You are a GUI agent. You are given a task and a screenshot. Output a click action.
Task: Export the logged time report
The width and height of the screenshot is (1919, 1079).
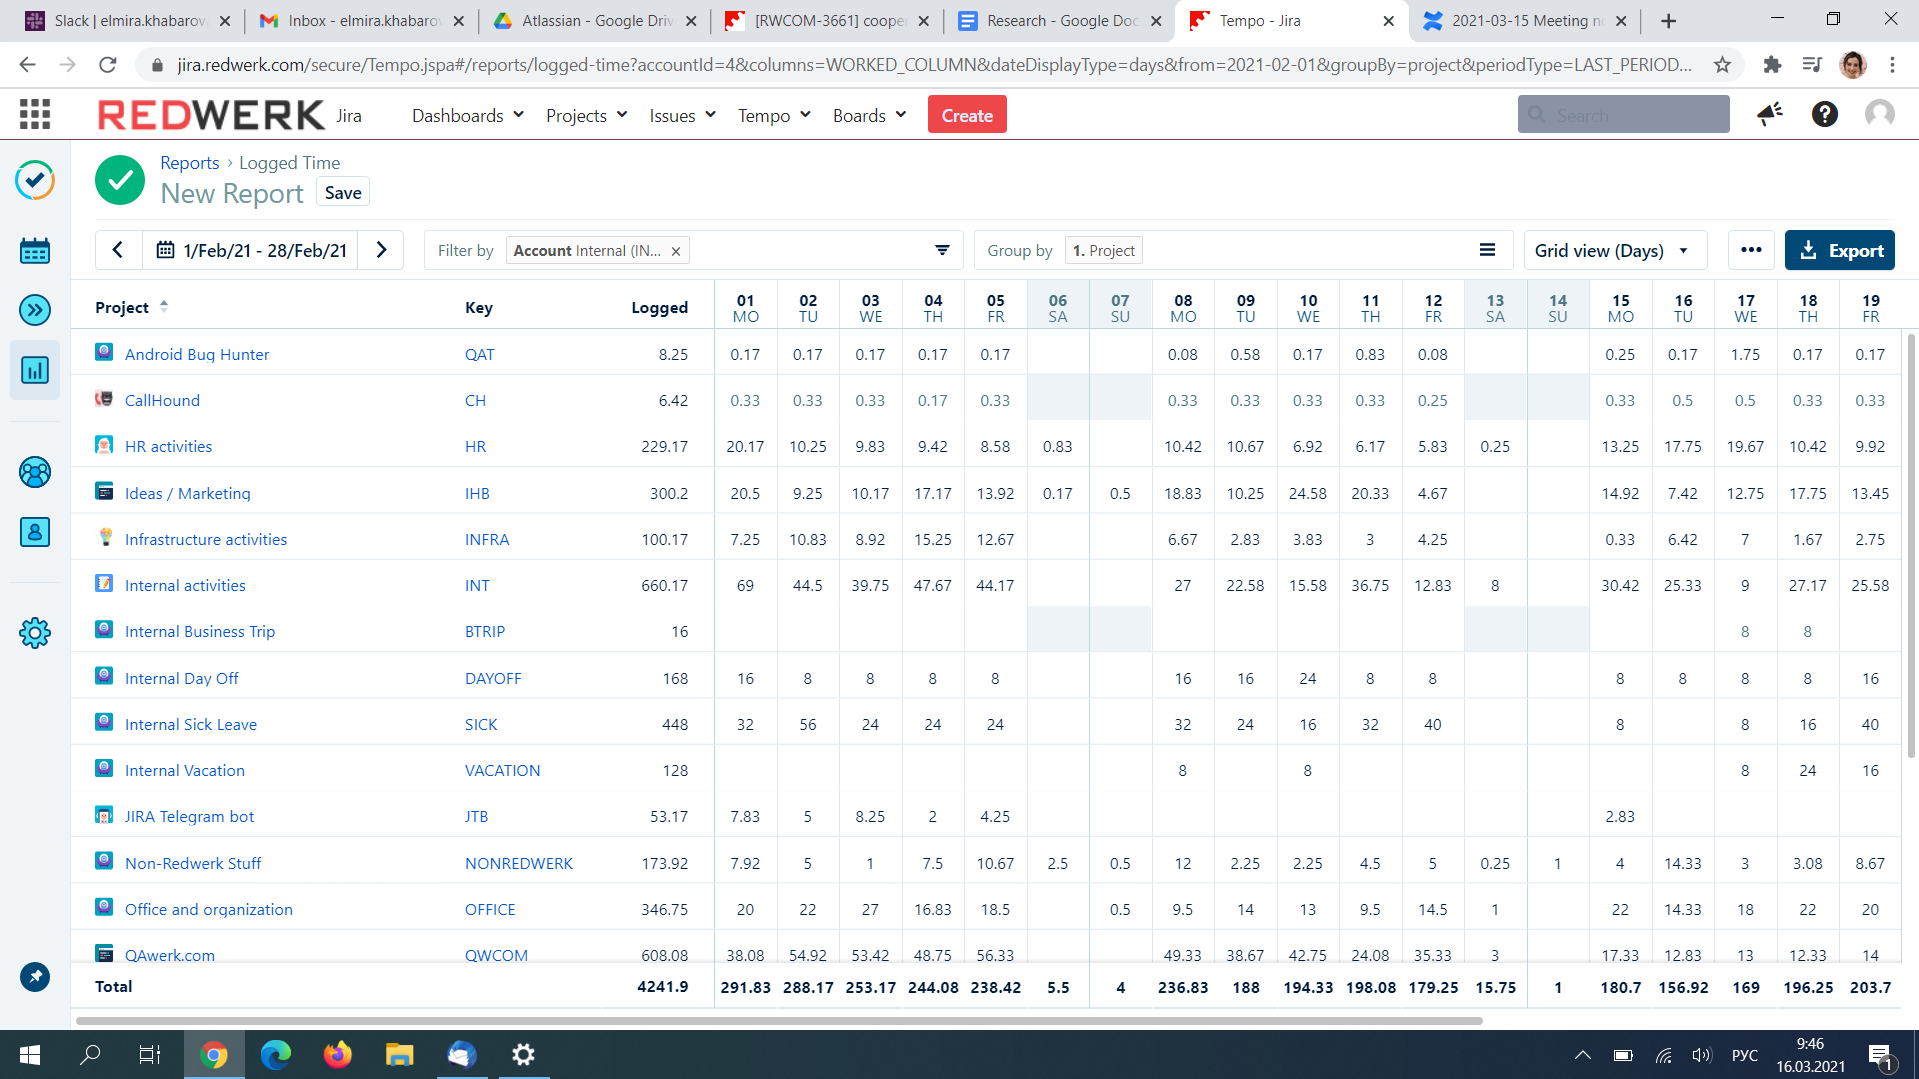pyautogui.click(x=1840, y=250)
